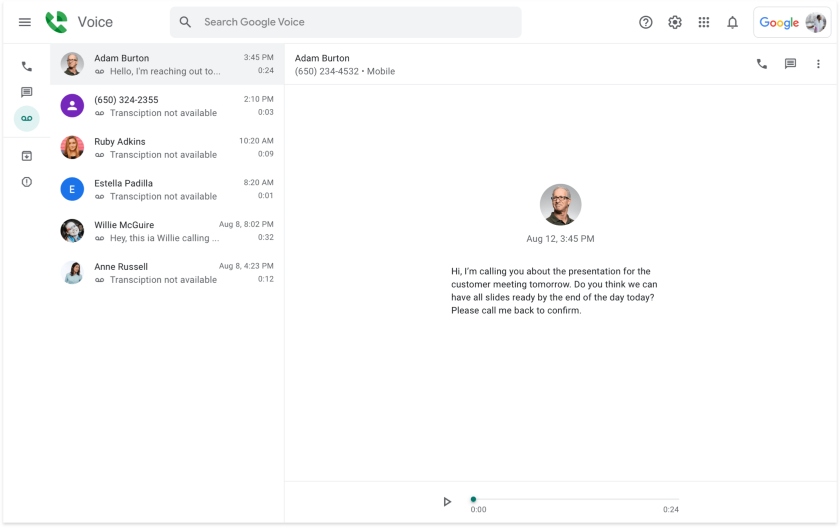
Task: Click the Aug 8, 4:23 PM timestamp
Action: click(246, 266)
